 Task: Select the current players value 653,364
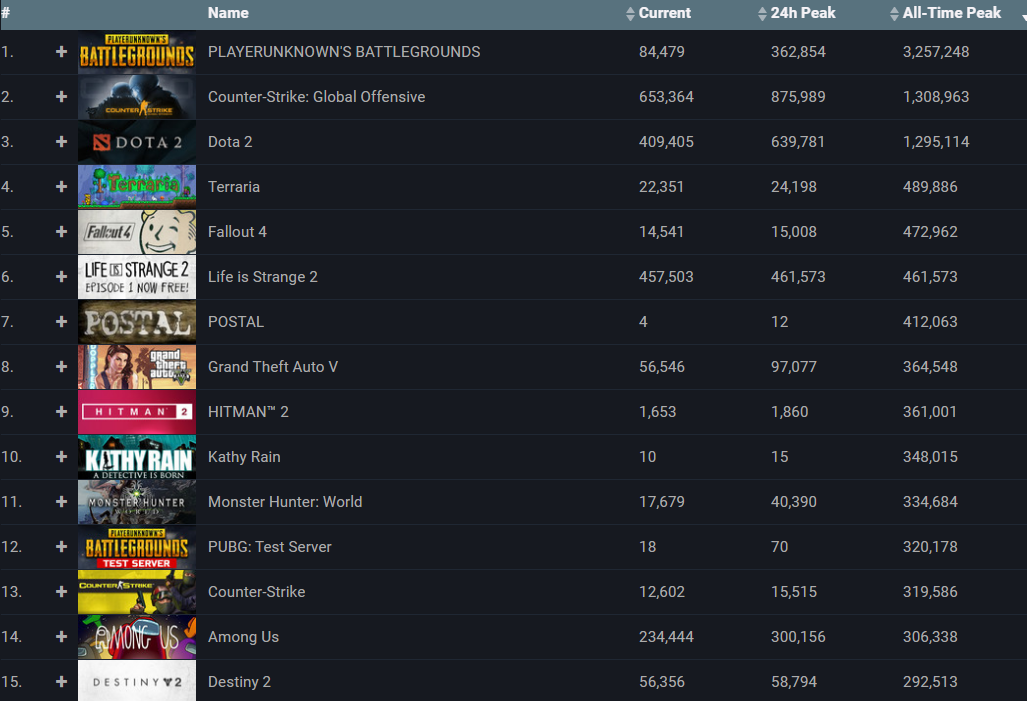(x=666, y=97)
